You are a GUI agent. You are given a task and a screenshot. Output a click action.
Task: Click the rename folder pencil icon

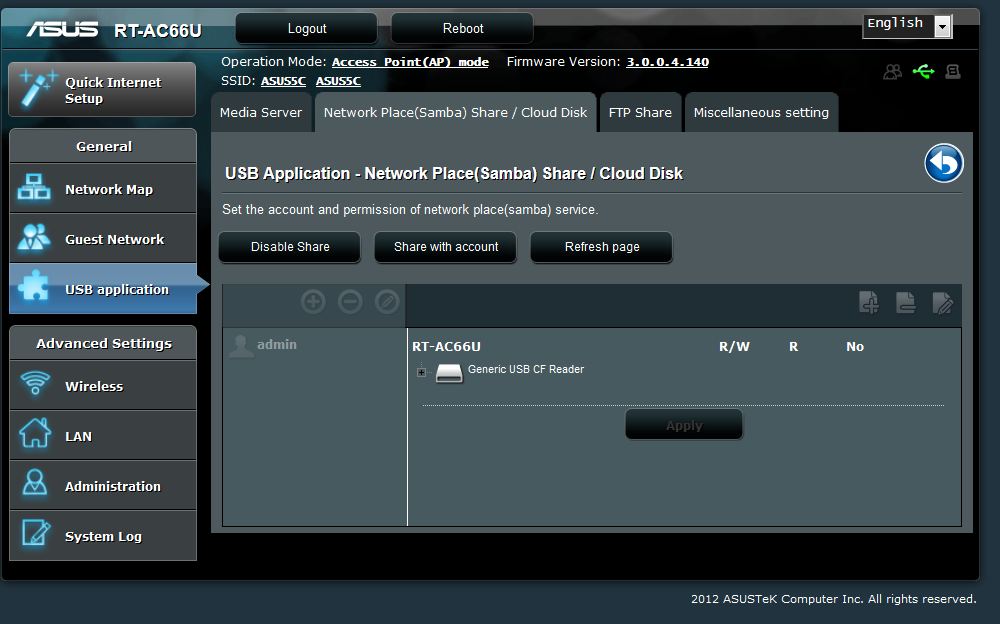943,302
